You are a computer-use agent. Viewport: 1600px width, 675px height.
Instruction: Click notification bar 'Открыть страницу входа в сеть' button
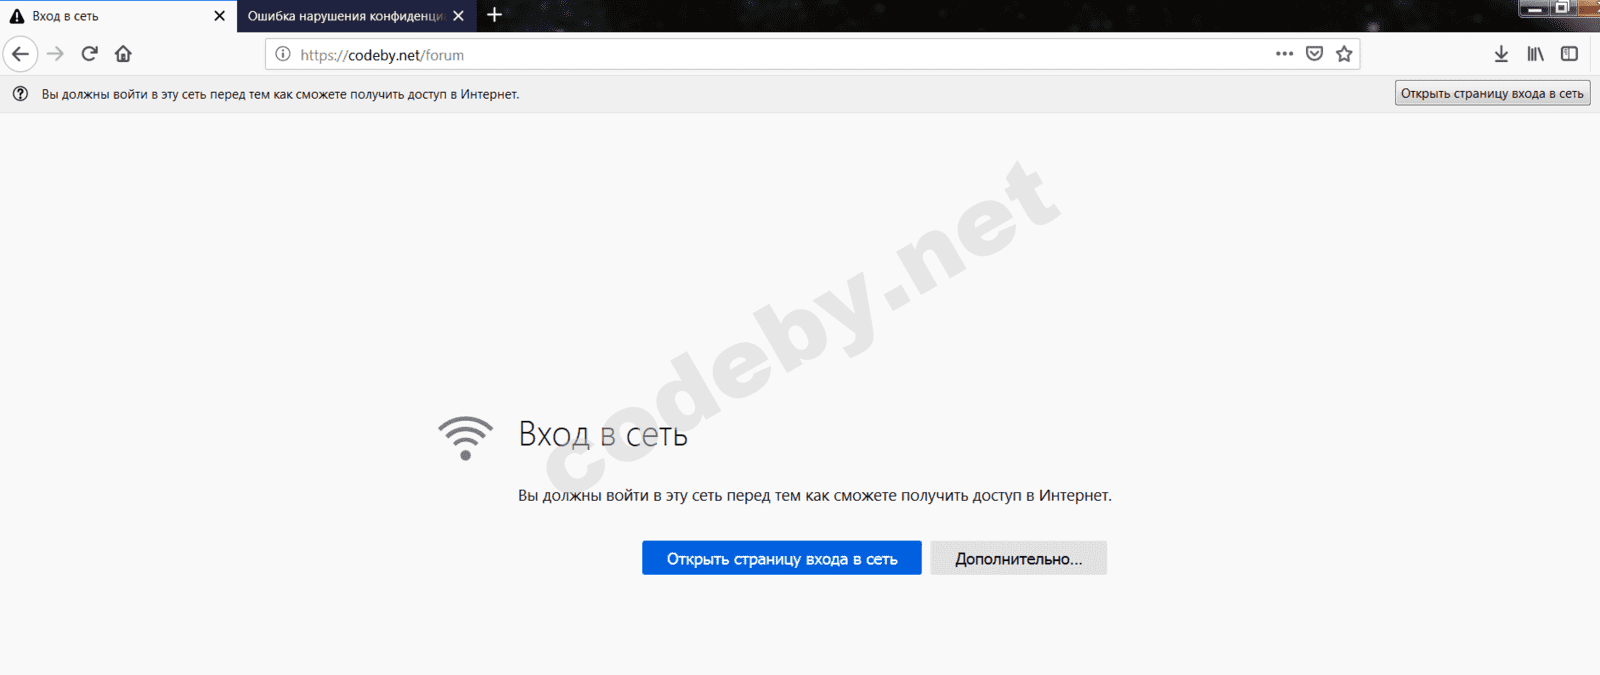click(x=1492, y=93)
